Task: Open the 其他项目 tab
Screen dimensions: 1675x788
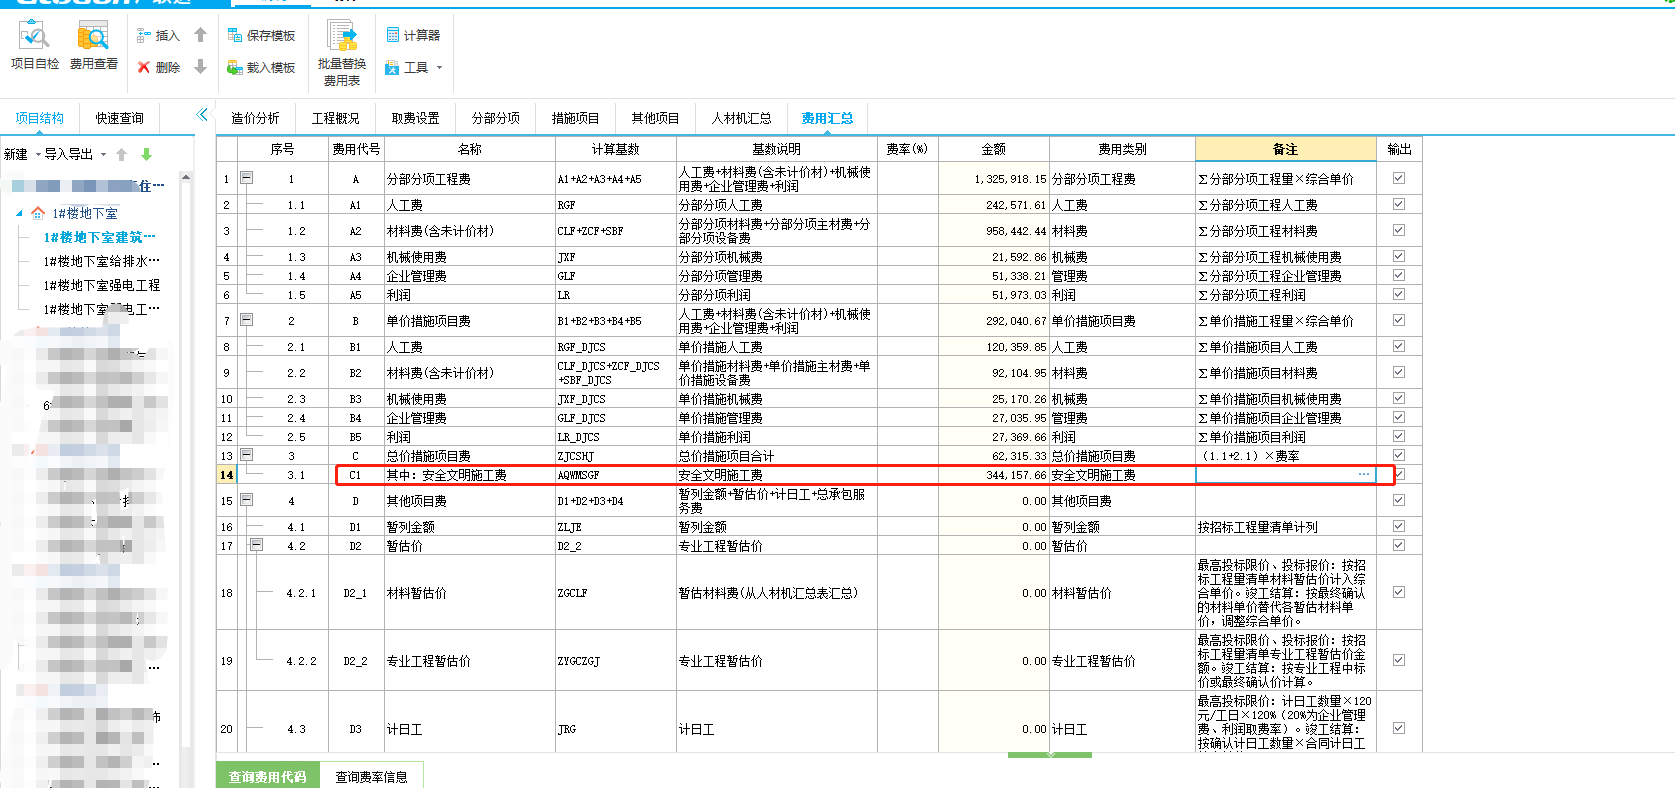Action: tap(655, 118)
